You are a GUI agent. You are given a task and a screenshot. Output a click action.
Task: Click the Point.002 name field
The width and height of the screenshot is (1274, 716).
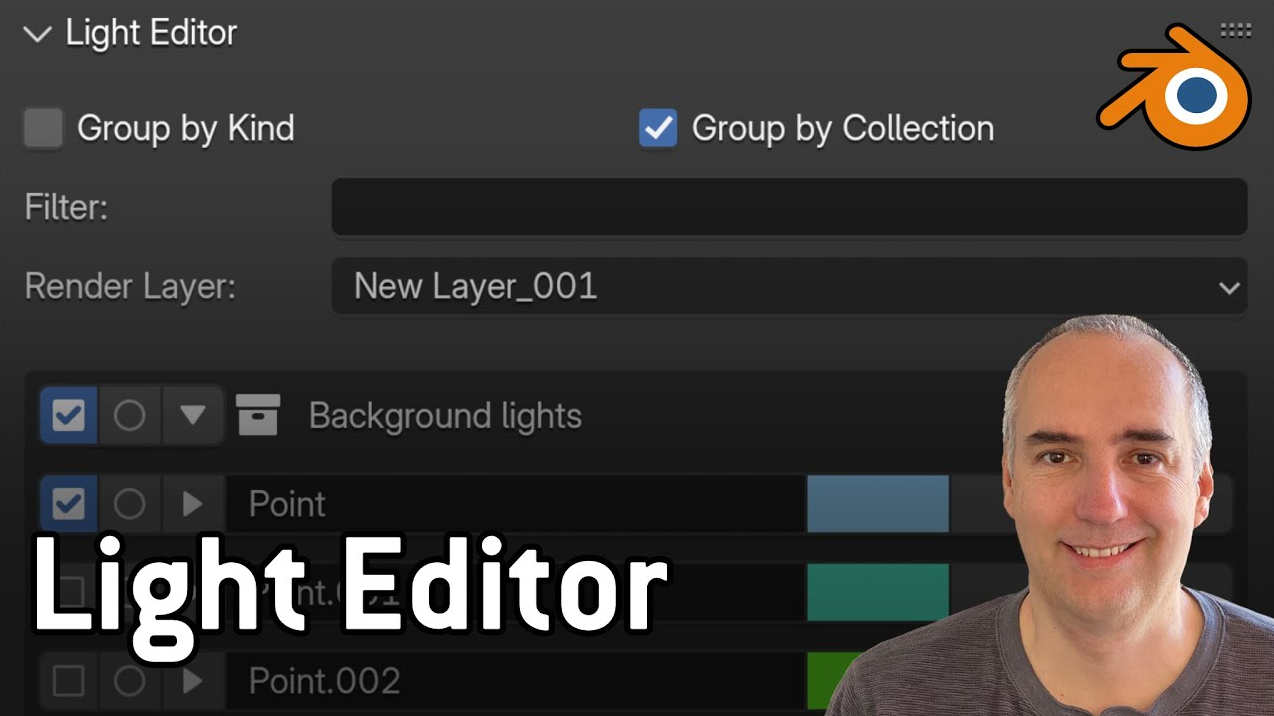point(515,681)
